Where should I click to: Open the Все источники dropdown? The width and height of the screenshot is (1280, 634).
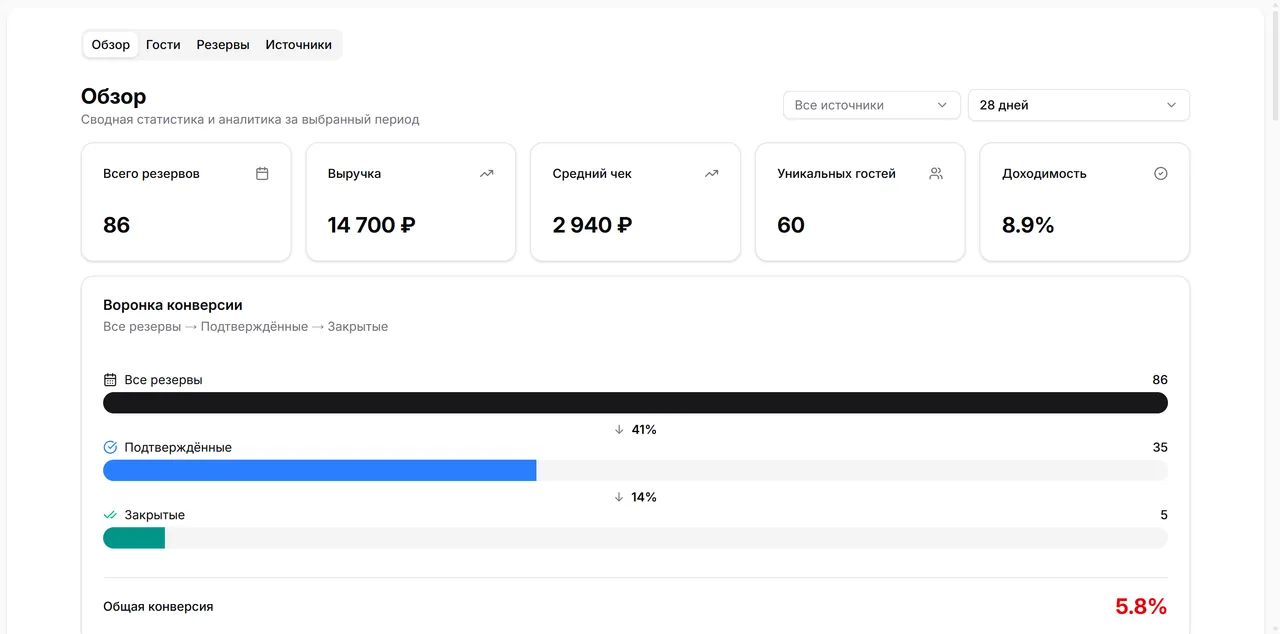pos(872,105)
